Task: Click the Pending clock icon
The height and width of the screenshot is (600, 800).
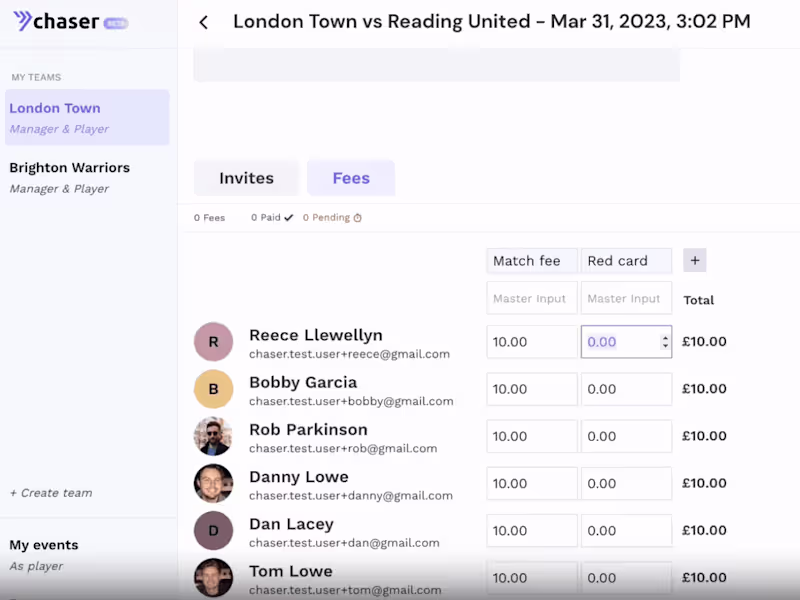Action: pyautogui.click(x=358, y=218)
